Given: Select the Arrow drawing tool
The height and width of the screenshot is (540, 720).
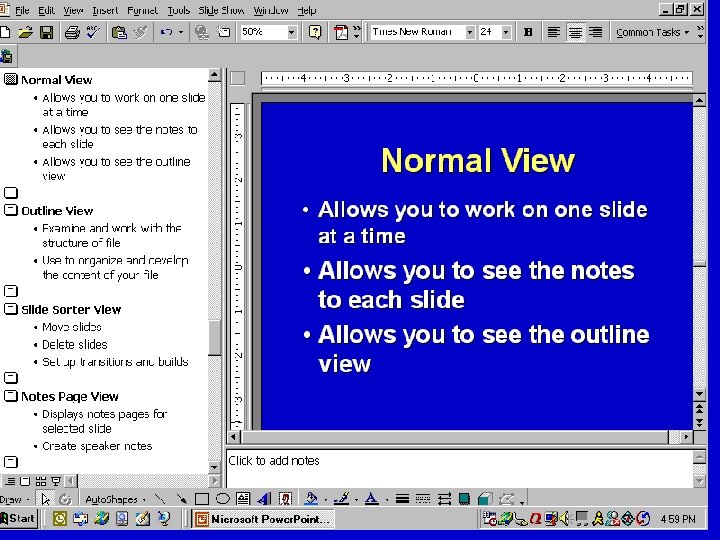Looking at the screenshot, I should [x=181, y=499].
